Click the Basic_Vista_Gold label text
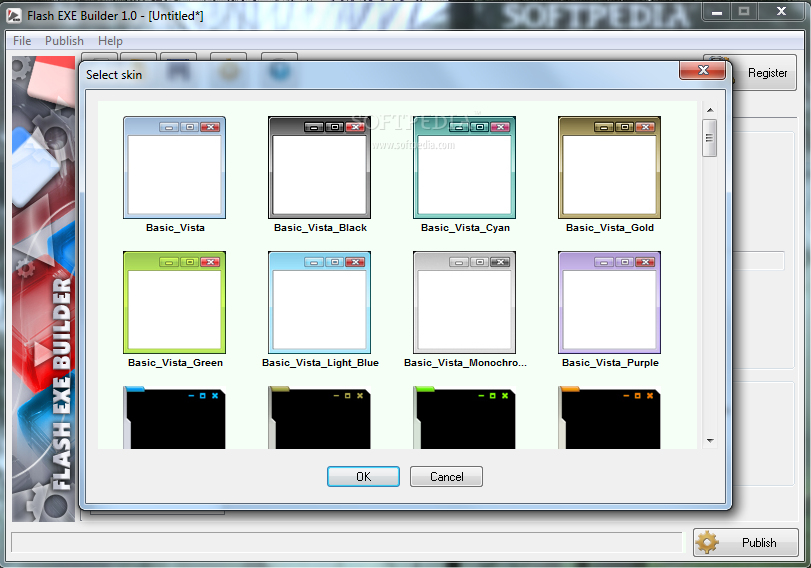811x568 pixels. click(610, 228)
